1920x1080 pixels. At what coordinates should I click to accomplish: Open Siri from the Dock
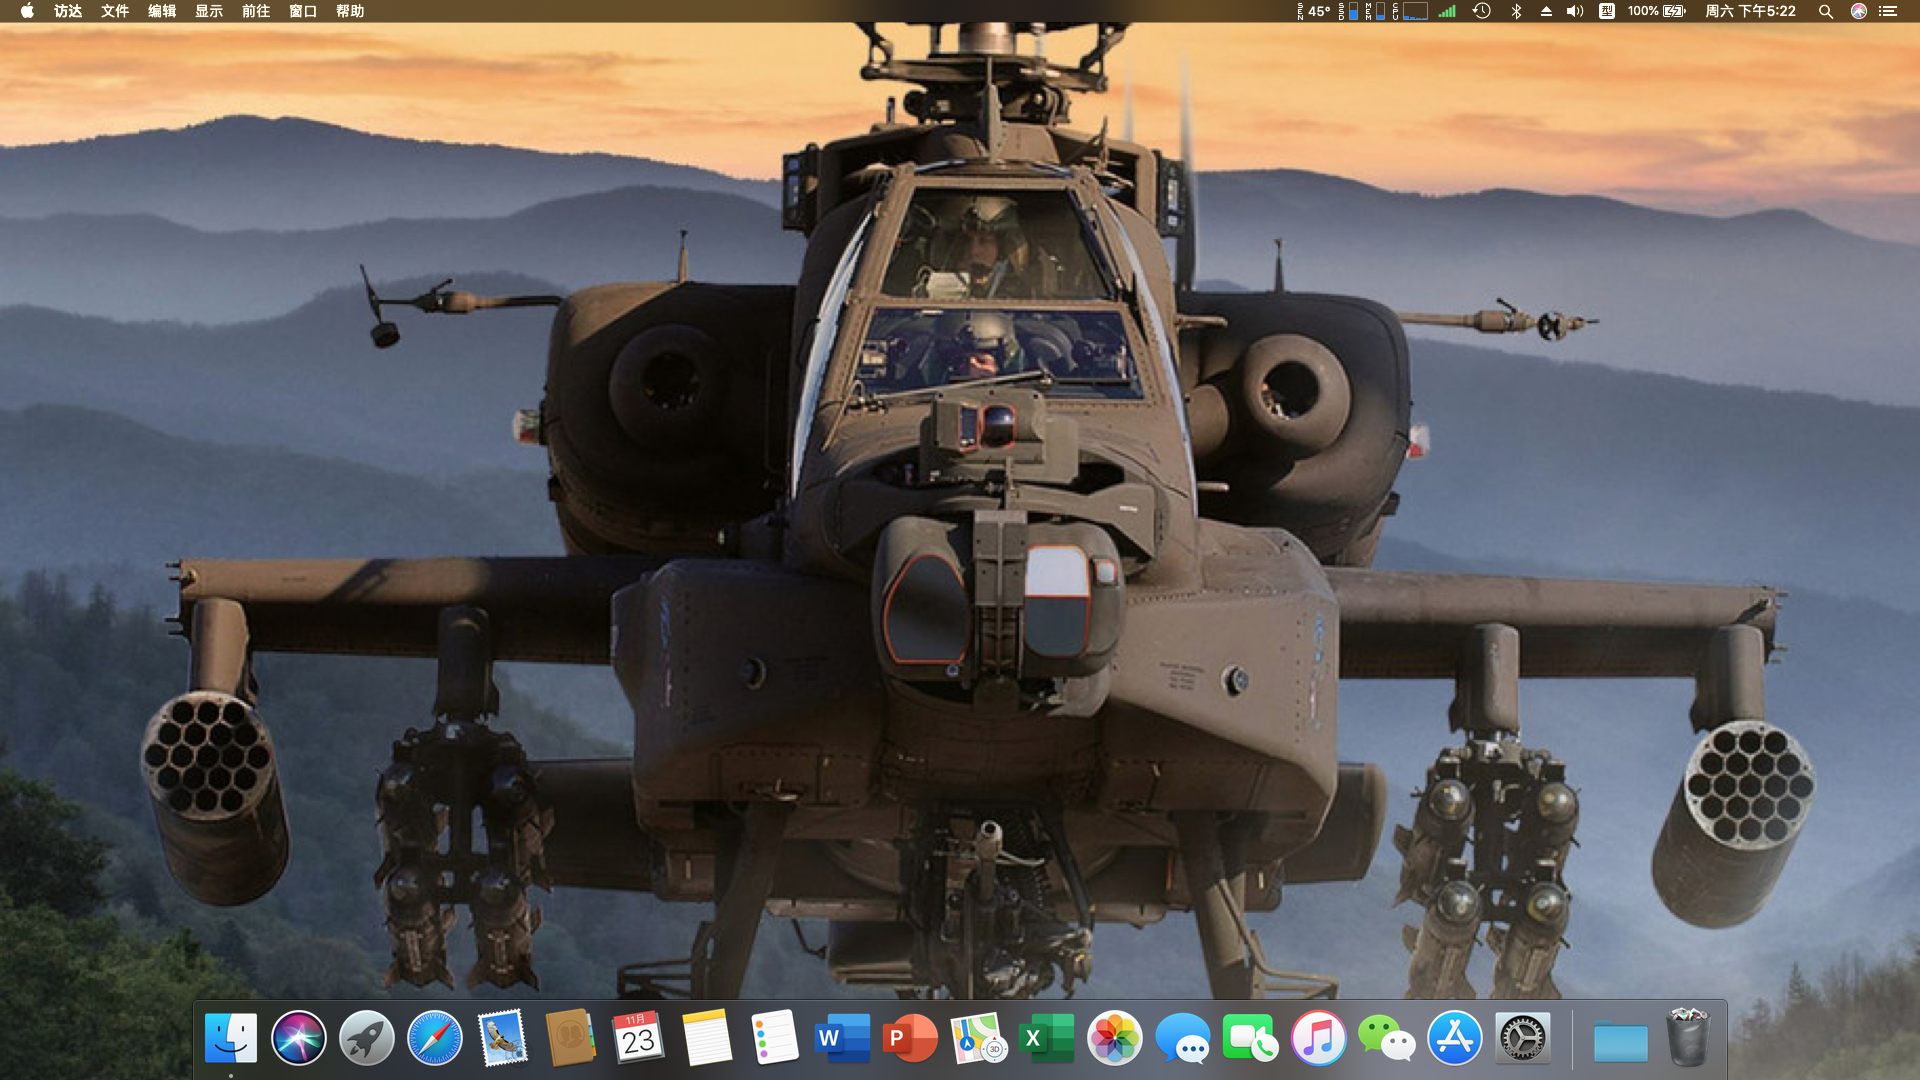(x=298, y=1038)
